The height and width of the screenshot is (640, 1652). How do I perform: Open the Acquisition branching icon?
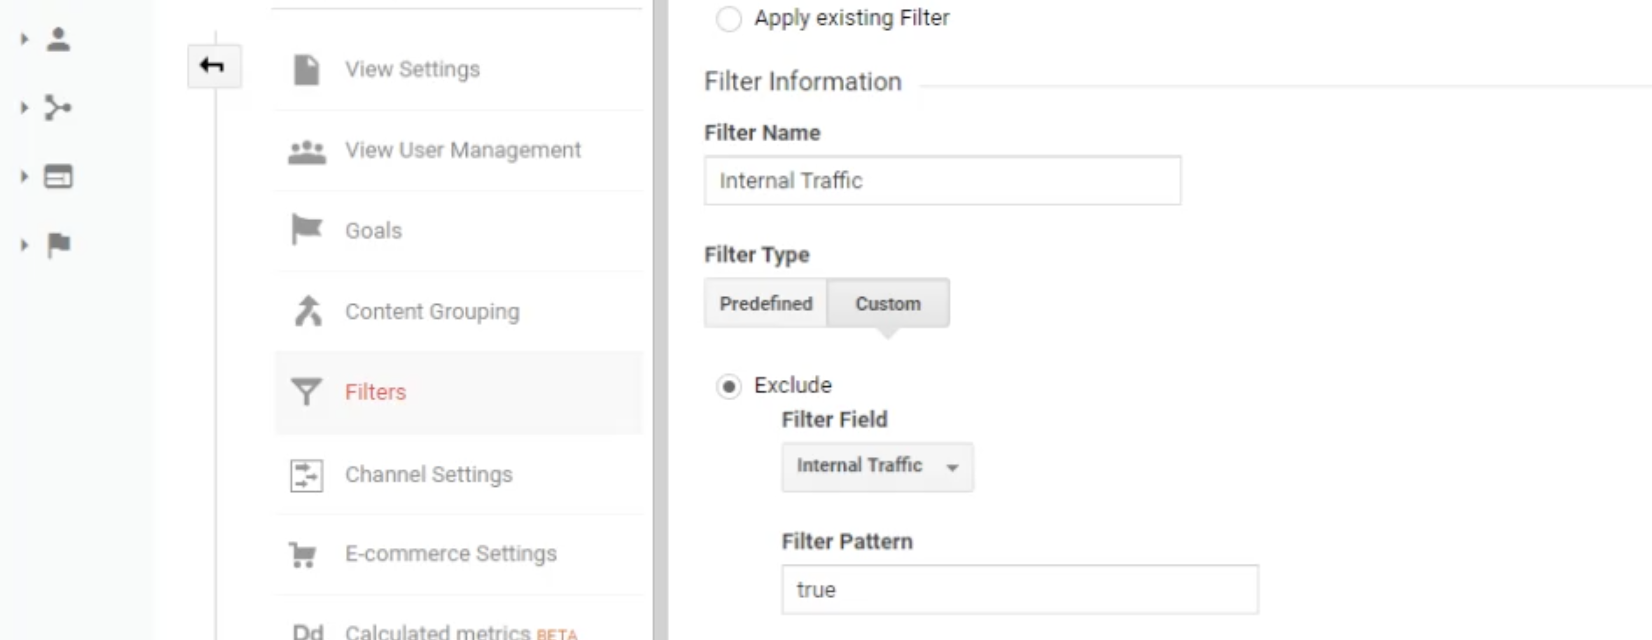point(58,107)
